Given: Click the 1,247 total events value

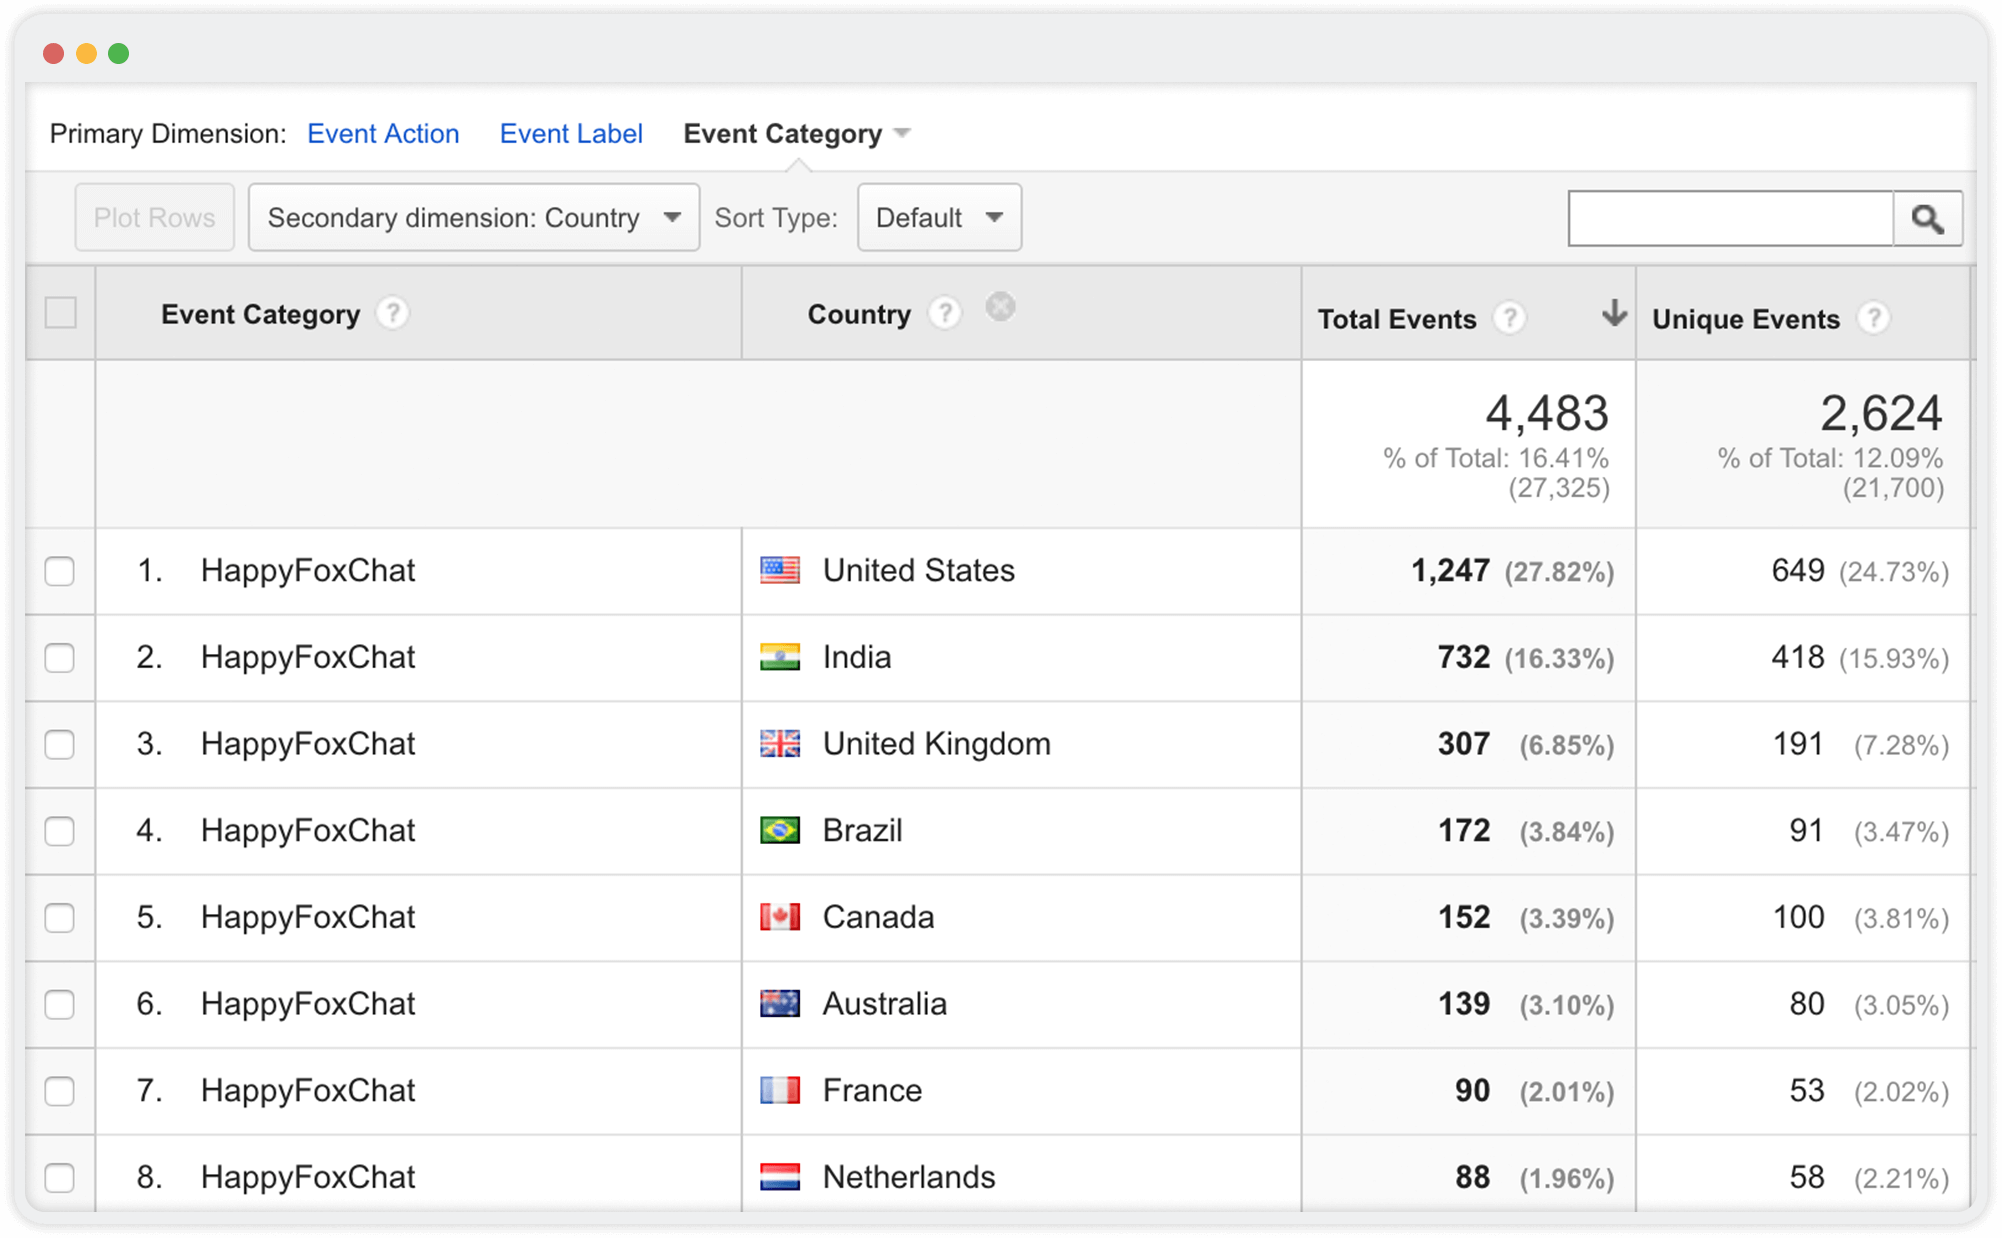Looking at the screenshot, I should [1450, 570].
